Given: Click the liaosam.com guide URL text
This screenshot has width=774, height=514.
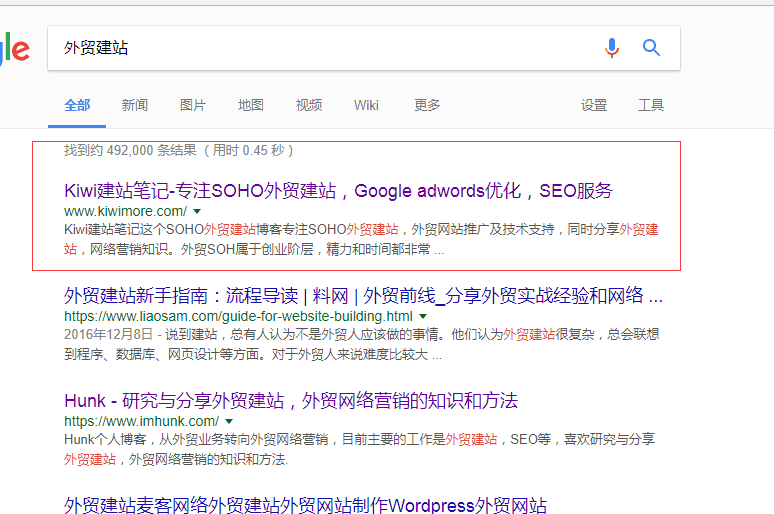Looking at the screenshot, I should (x=238, y=316).
